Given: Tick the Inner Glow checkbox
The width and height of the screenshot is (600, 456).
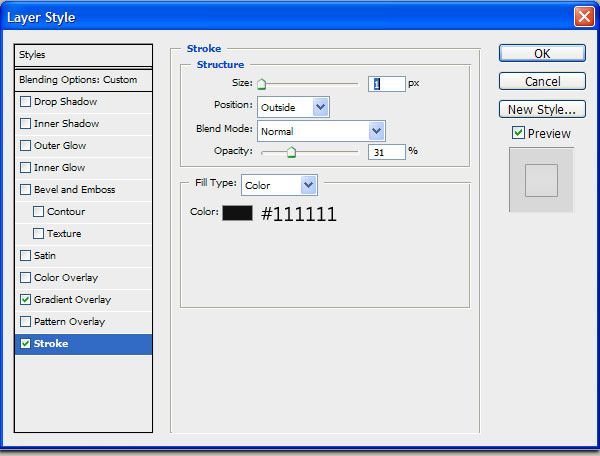Looking at the screenshot, I should pyautogui.click(x=25, y=168).
